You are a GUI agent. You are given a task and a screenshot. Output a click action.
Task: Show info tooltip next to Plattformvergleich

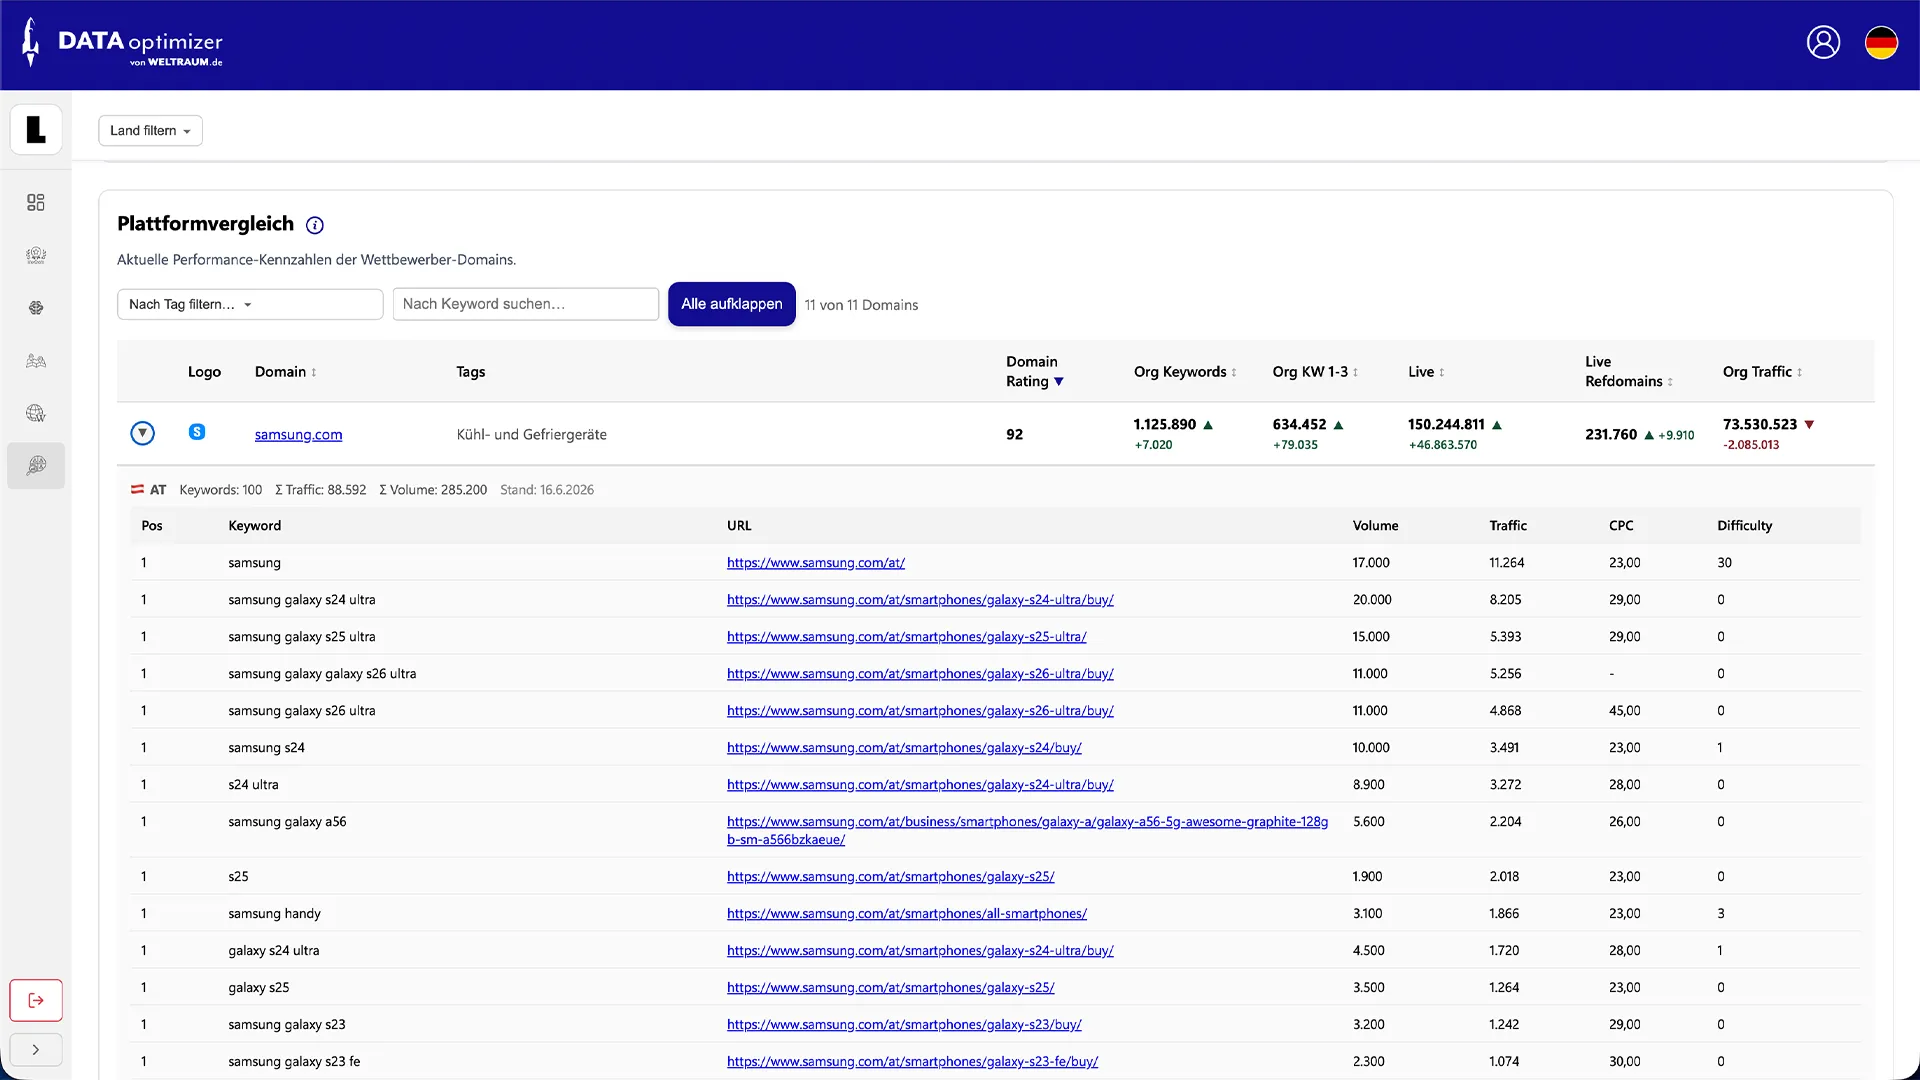[315, 225]
